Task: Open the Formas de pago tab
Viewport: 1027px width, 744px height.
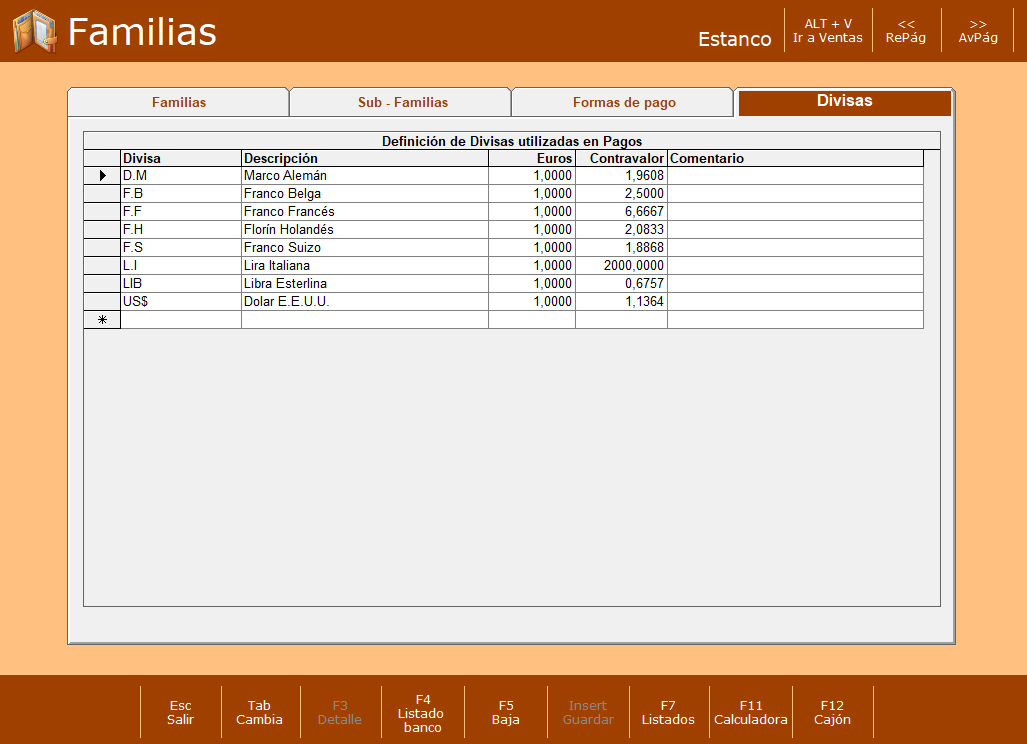Action: pos(624,102)
